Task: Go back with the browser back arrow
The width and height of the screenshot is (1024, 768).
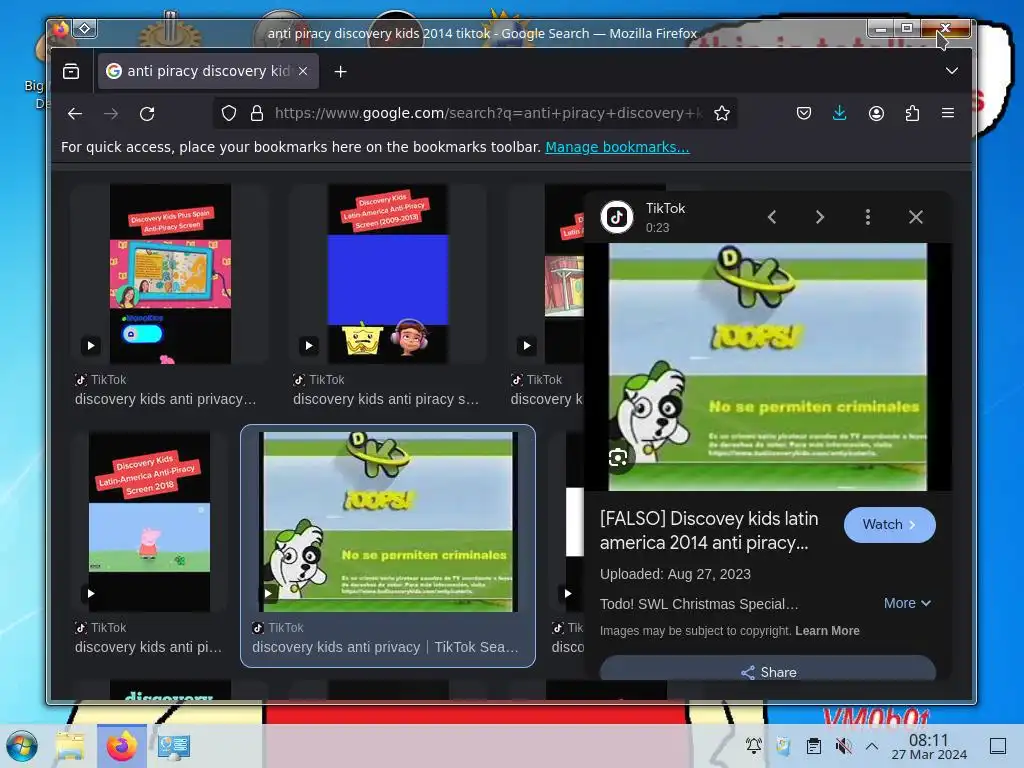Action: point(75,114)
